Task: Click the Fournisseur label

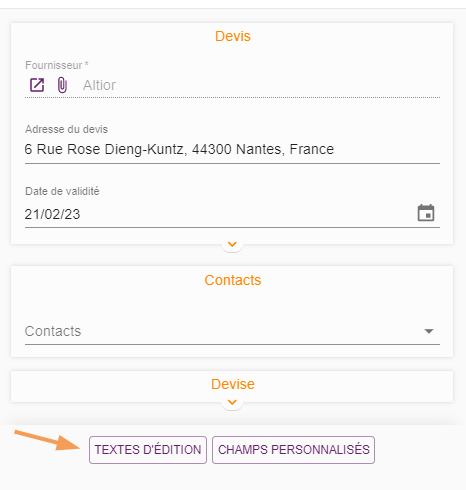Action: [x=57, y=65]
